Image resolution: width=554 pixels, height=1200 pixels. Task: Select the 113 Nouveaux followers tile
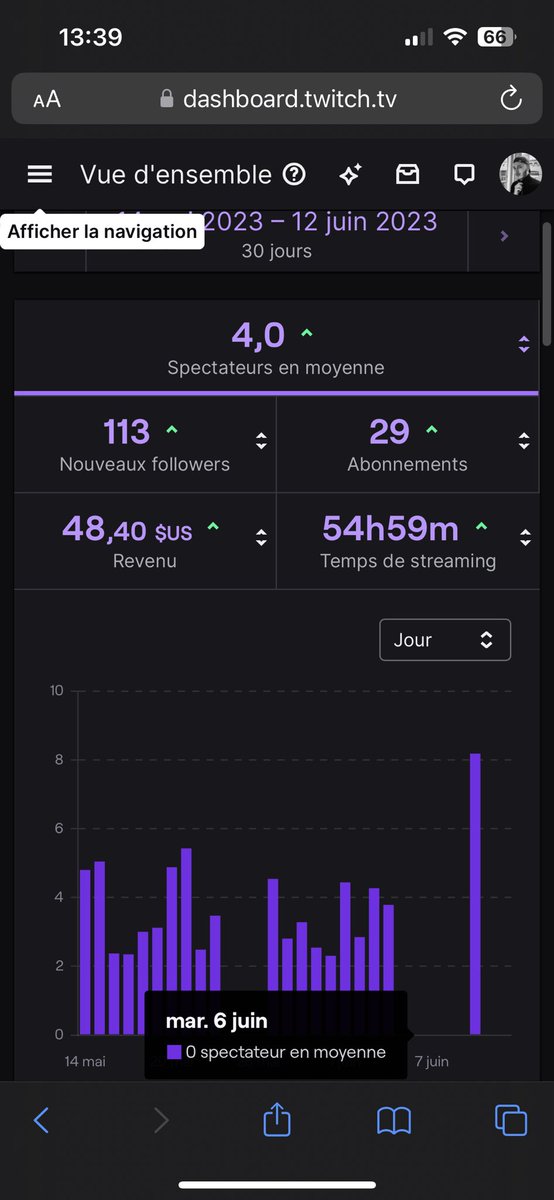[145, 445]
